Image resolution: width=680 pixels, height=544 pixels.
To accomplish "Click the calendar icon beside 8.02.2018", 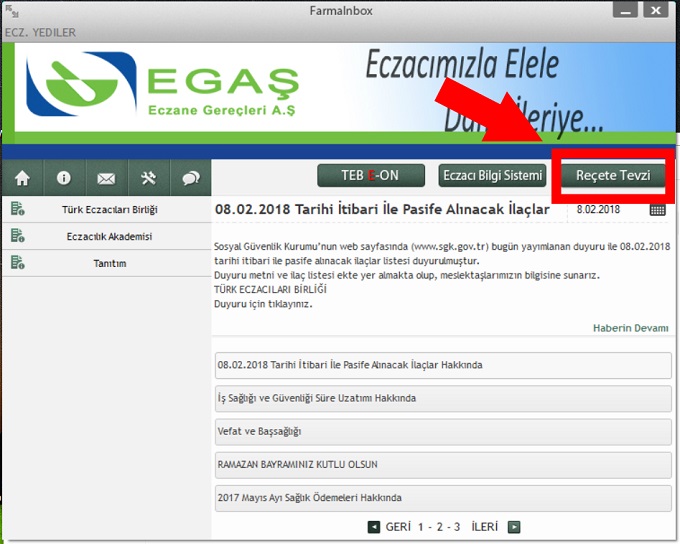I will [x=657, y=210].
